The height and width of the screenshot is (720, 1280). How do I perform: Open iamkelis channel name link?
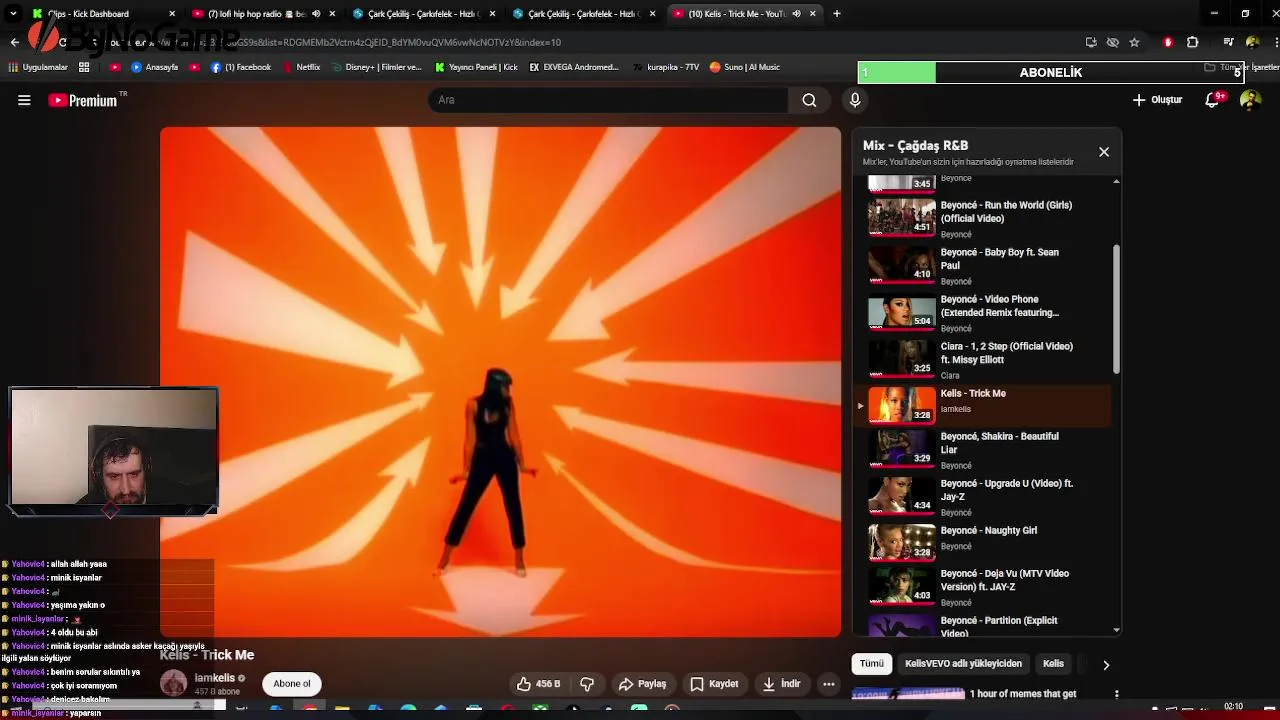pos(214,678)
